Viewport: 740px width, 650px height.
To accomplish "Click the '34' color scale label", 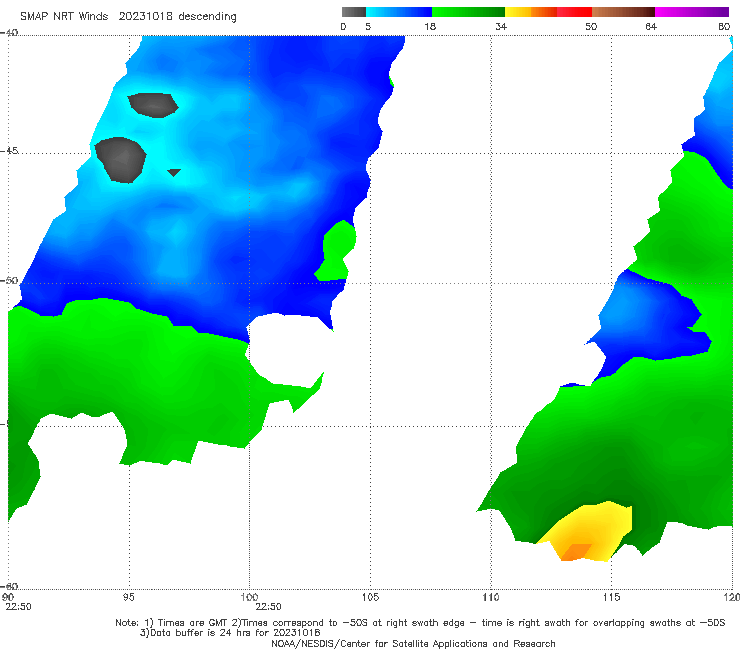I will tap(501, 26).
